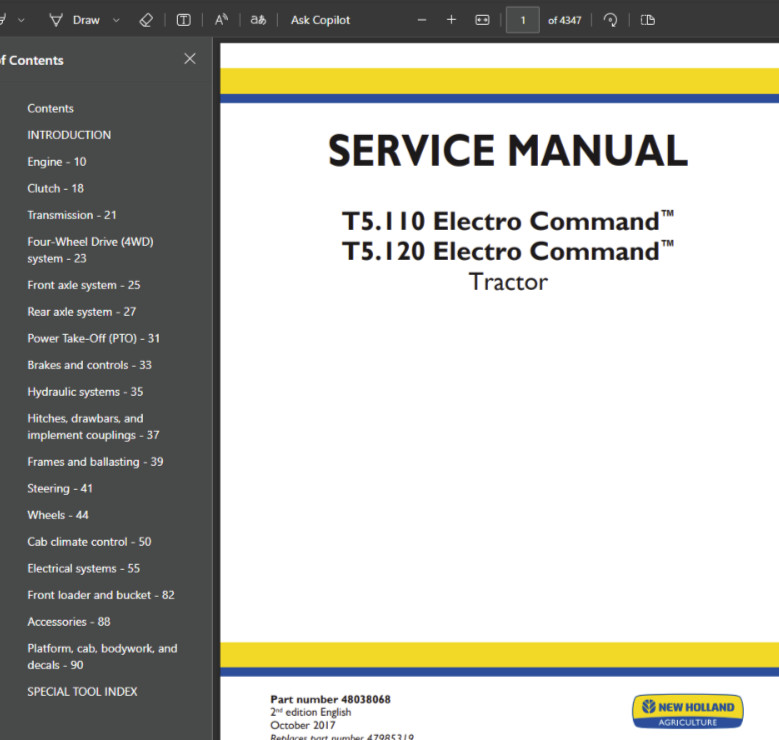This screenshot has width=779, height=740.
Task: Select Hitches, drawbars, and implement couplings - 37
Action: tap(93, 427)
